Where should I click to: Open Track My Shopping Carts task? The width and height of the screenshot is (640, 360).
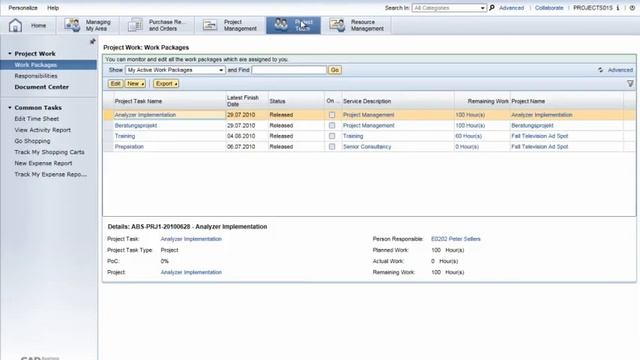tap(49, 152)
